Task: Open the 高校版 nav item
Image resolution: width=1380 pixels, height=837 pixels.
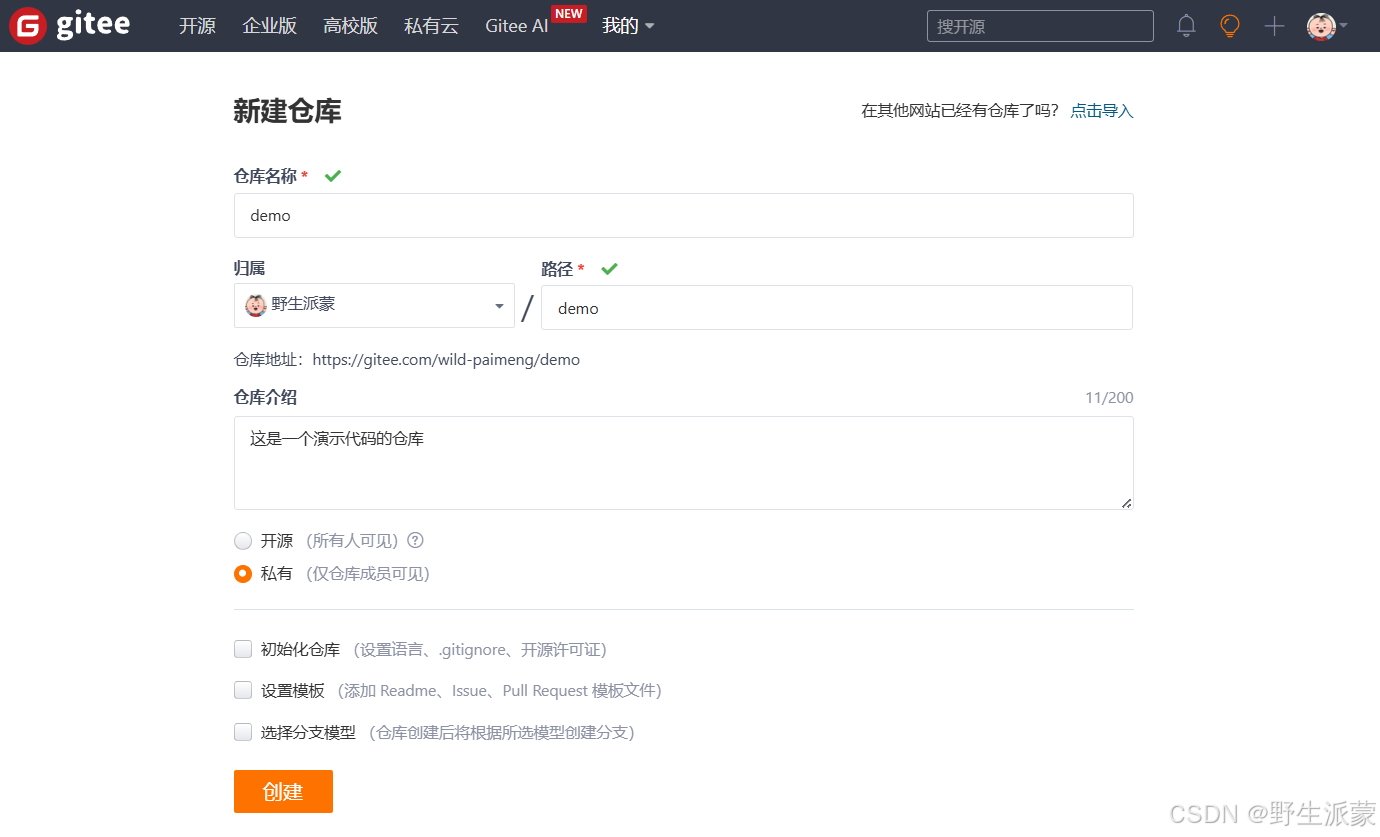Action: (x=351, y=26)
